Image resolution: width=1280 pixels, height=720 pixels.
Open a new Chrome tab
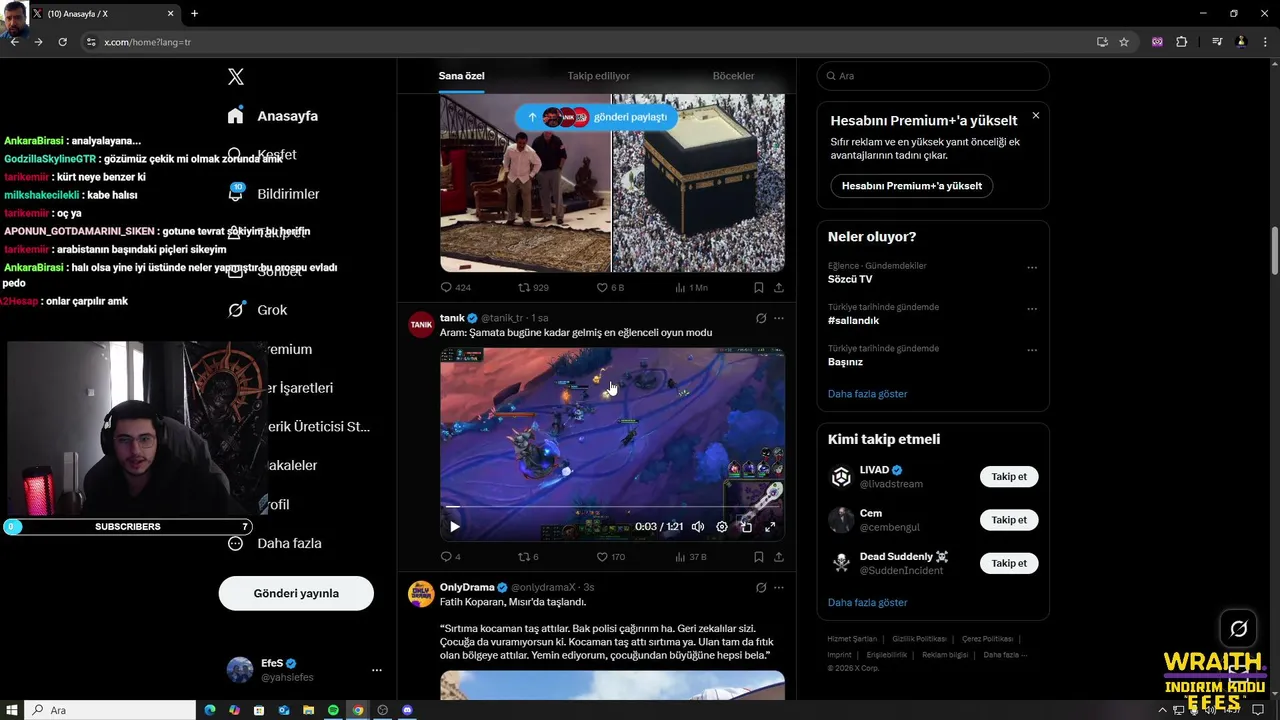[x=194, y=14]
